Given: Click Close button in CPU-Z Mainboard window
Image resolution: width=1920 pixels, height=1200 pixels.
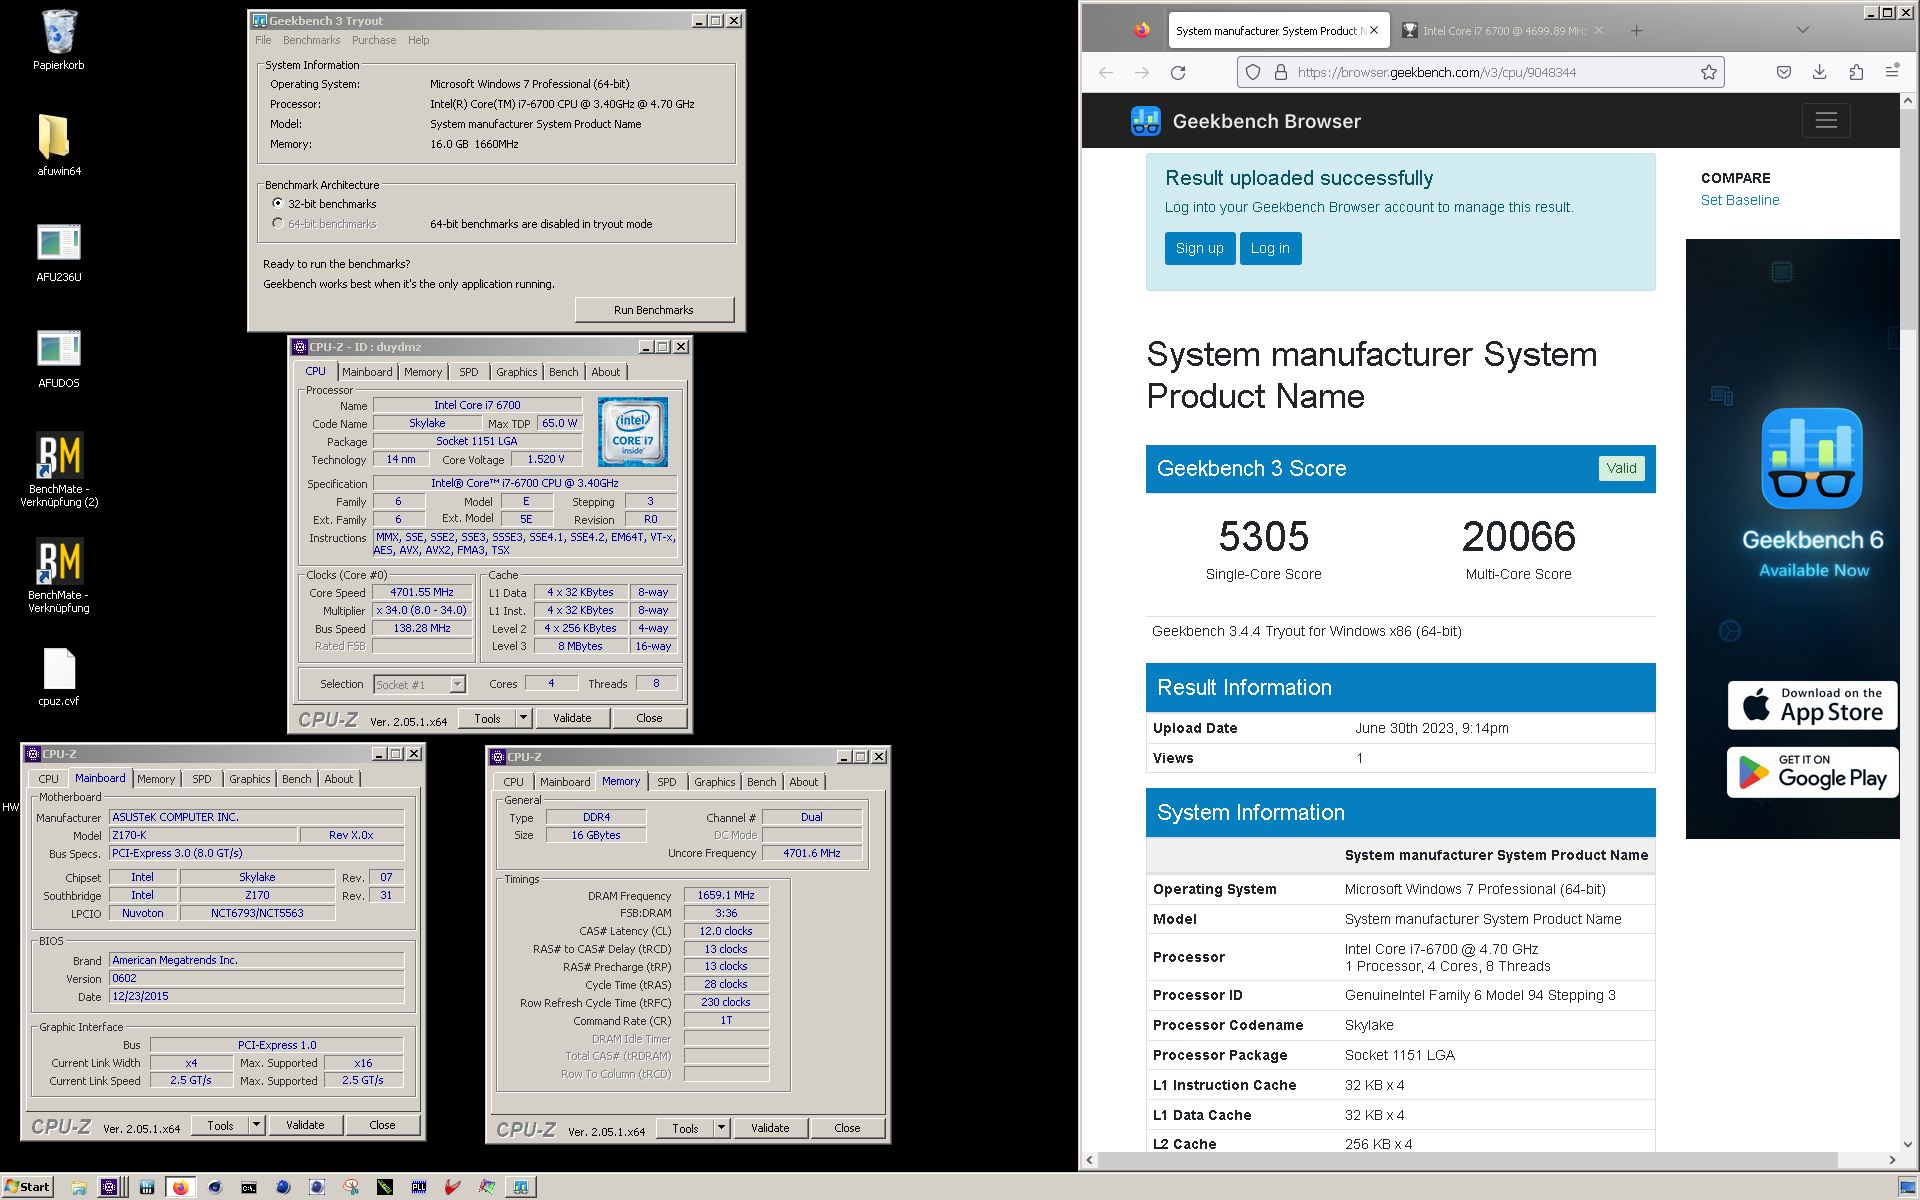Looking at the screenshot, I should (382, 1125).
